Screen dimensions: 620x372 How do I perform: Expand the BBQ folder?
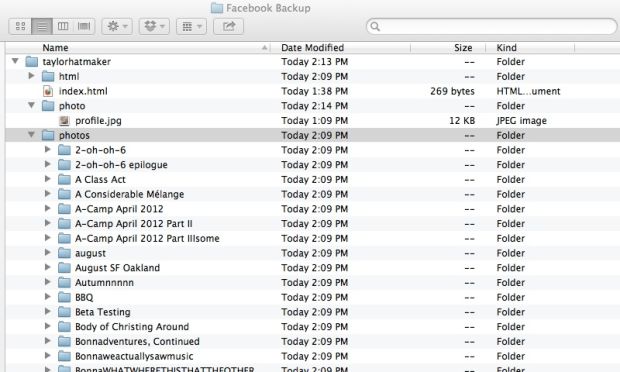coord(48,297)
